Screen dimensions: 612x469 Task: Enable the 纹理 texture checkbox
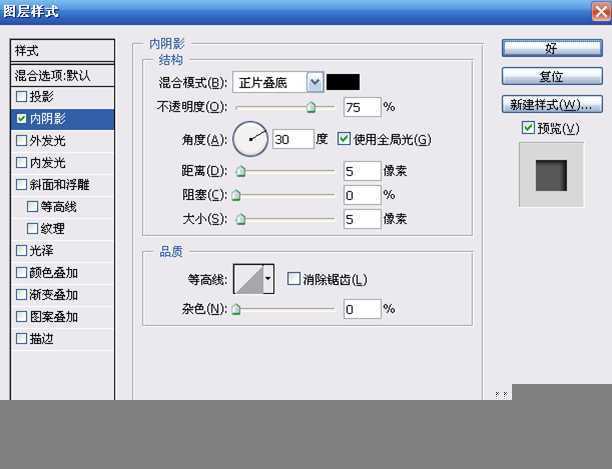(32, 228)
